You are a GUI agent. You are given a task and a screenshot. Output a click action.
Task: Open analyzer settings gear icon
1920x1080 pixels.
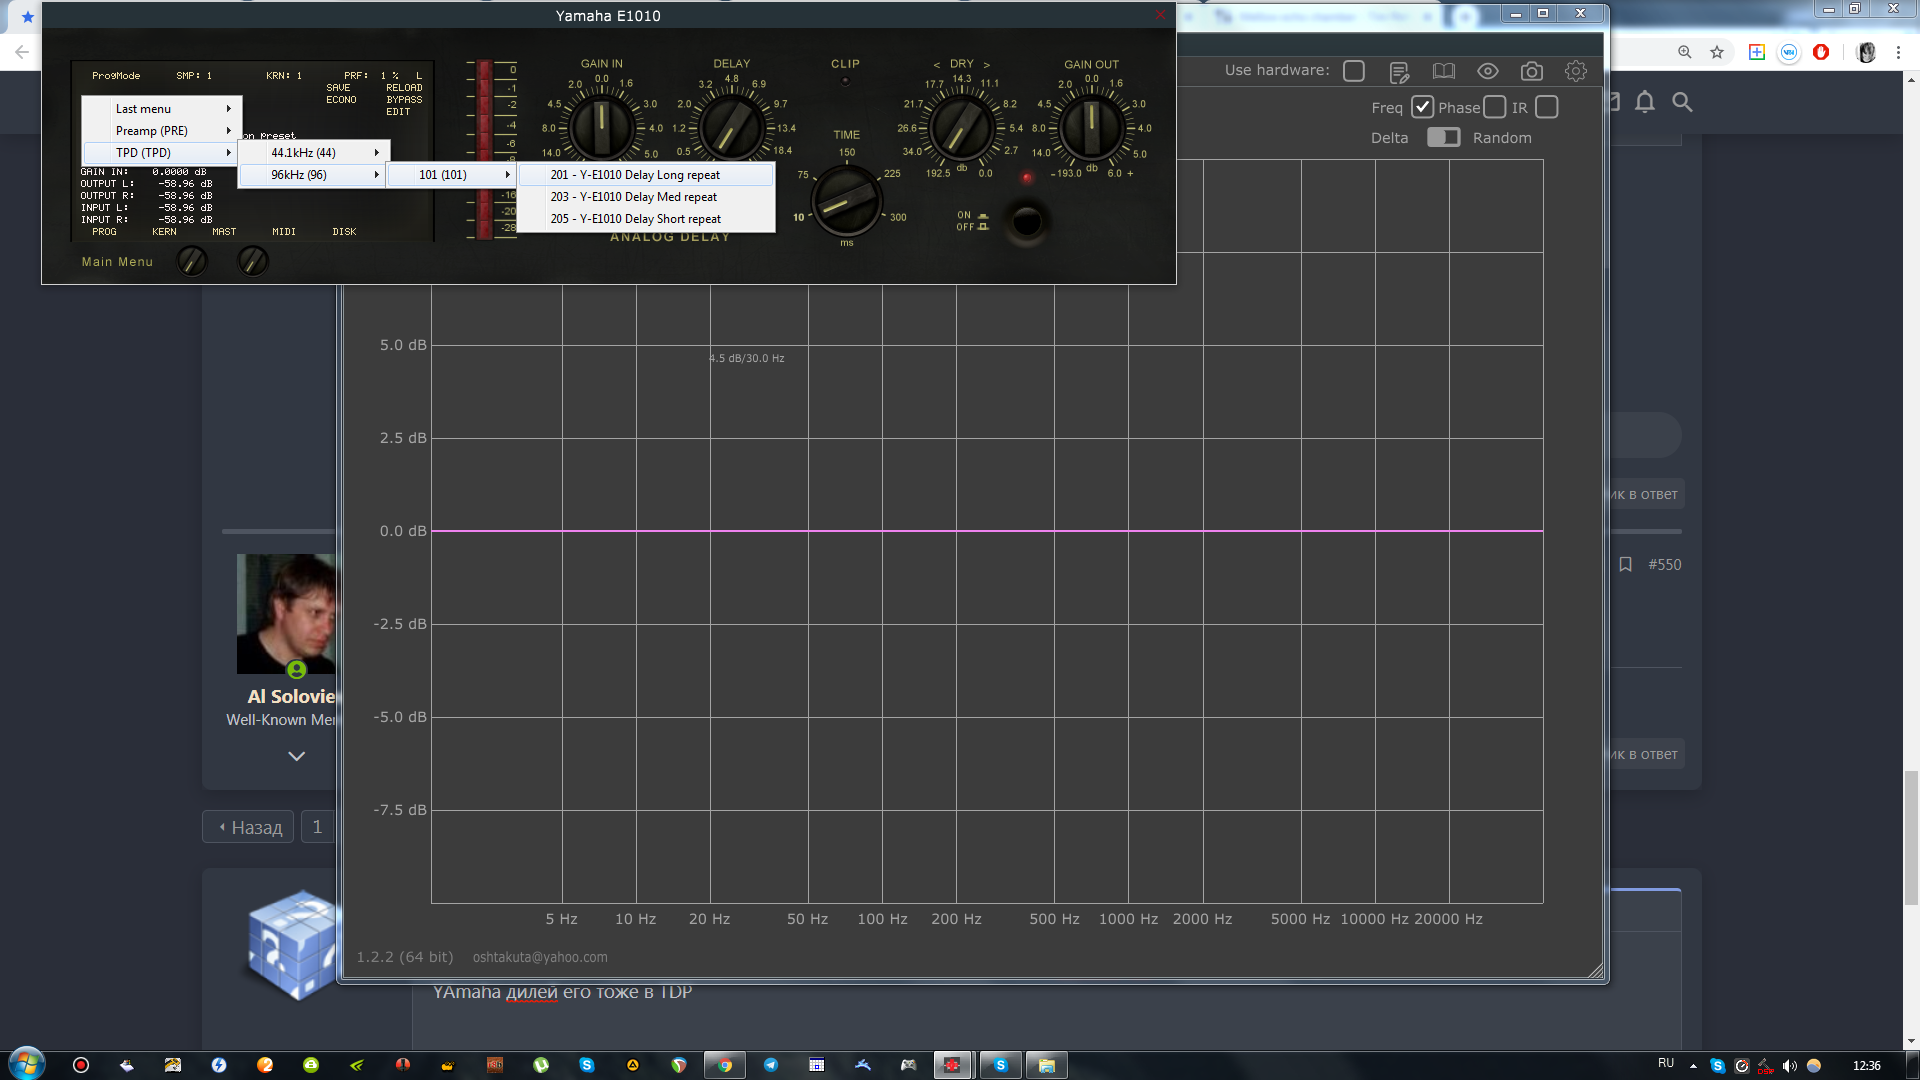click(1576, 71)
